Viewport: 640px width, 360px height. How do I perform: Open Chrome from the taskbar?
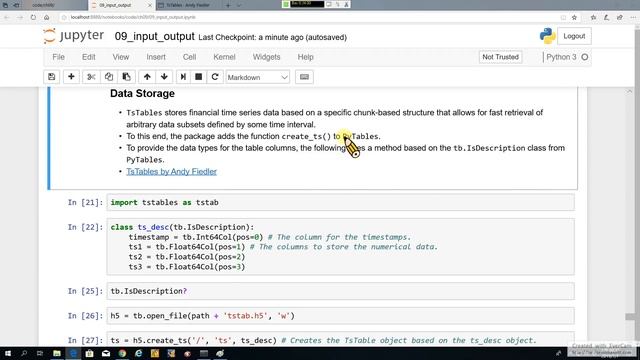(122, 353)
